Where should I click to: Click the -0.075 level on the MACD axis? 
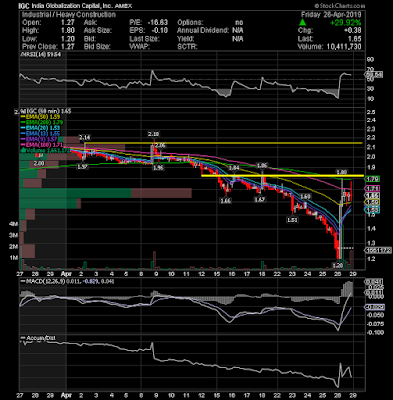375,324
